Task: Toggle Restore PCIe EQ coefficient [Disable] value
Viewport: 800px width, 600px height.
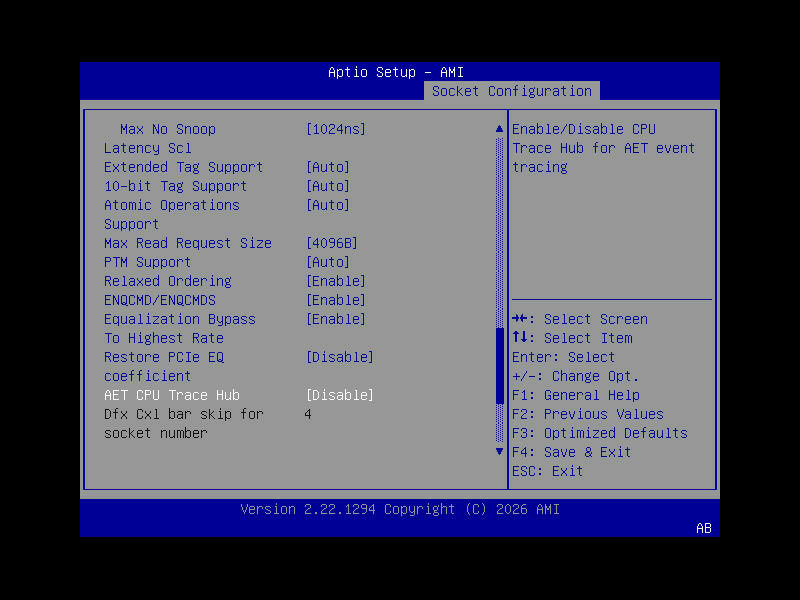Action: (340, 357)
